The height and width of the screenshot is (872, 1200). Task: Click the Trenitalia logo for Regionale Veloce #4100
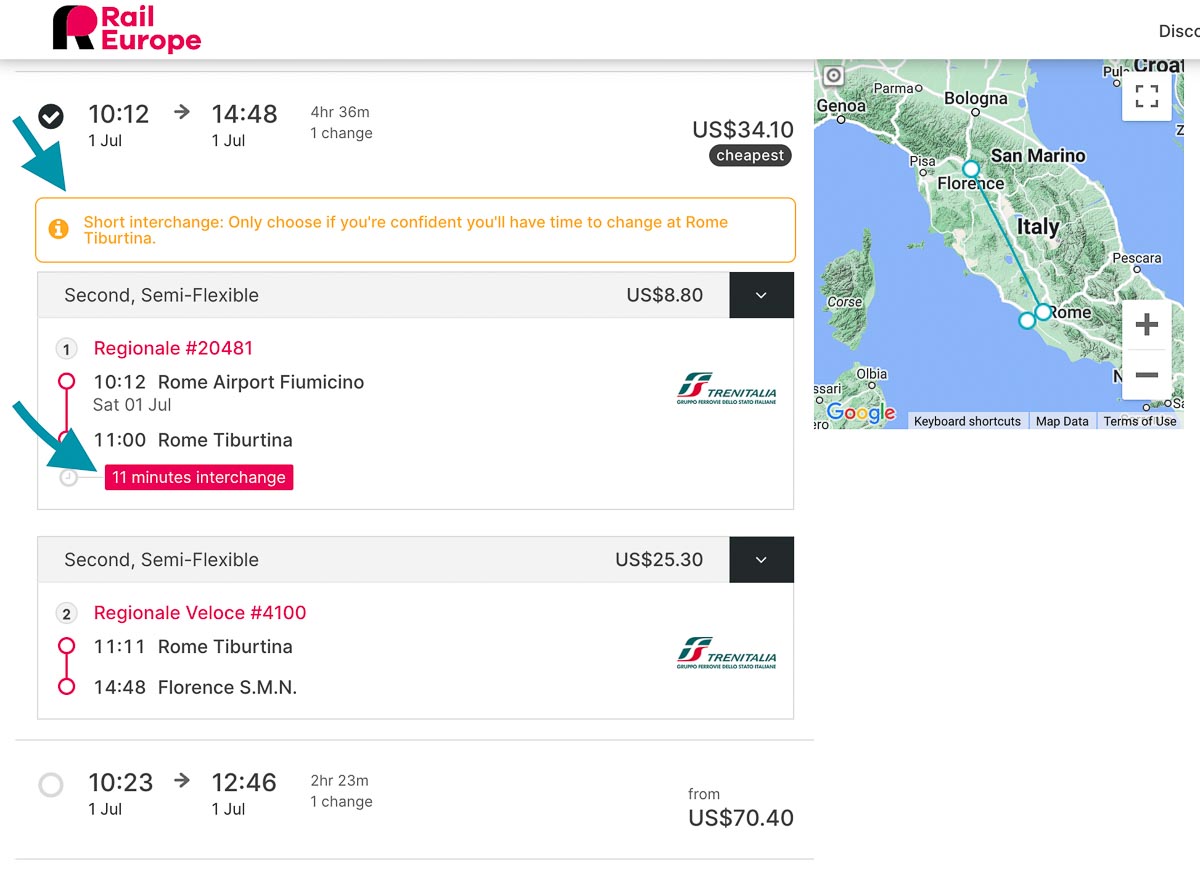point(727,652)
